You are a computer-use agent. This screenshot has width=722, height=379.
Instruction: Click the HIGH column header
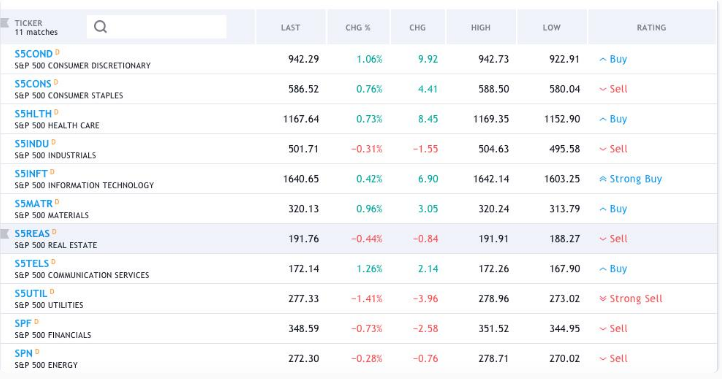tap(481, 28)
